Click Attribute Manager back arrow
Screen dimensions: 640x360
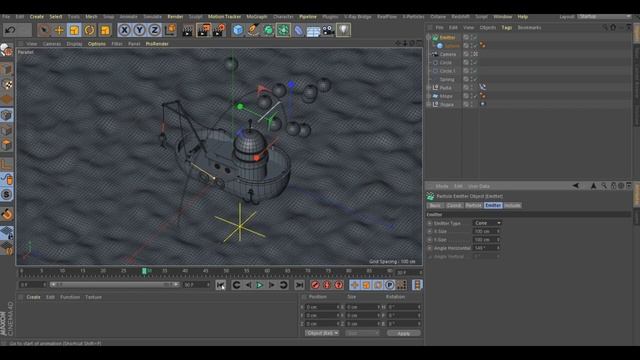(x=576, y=186)
